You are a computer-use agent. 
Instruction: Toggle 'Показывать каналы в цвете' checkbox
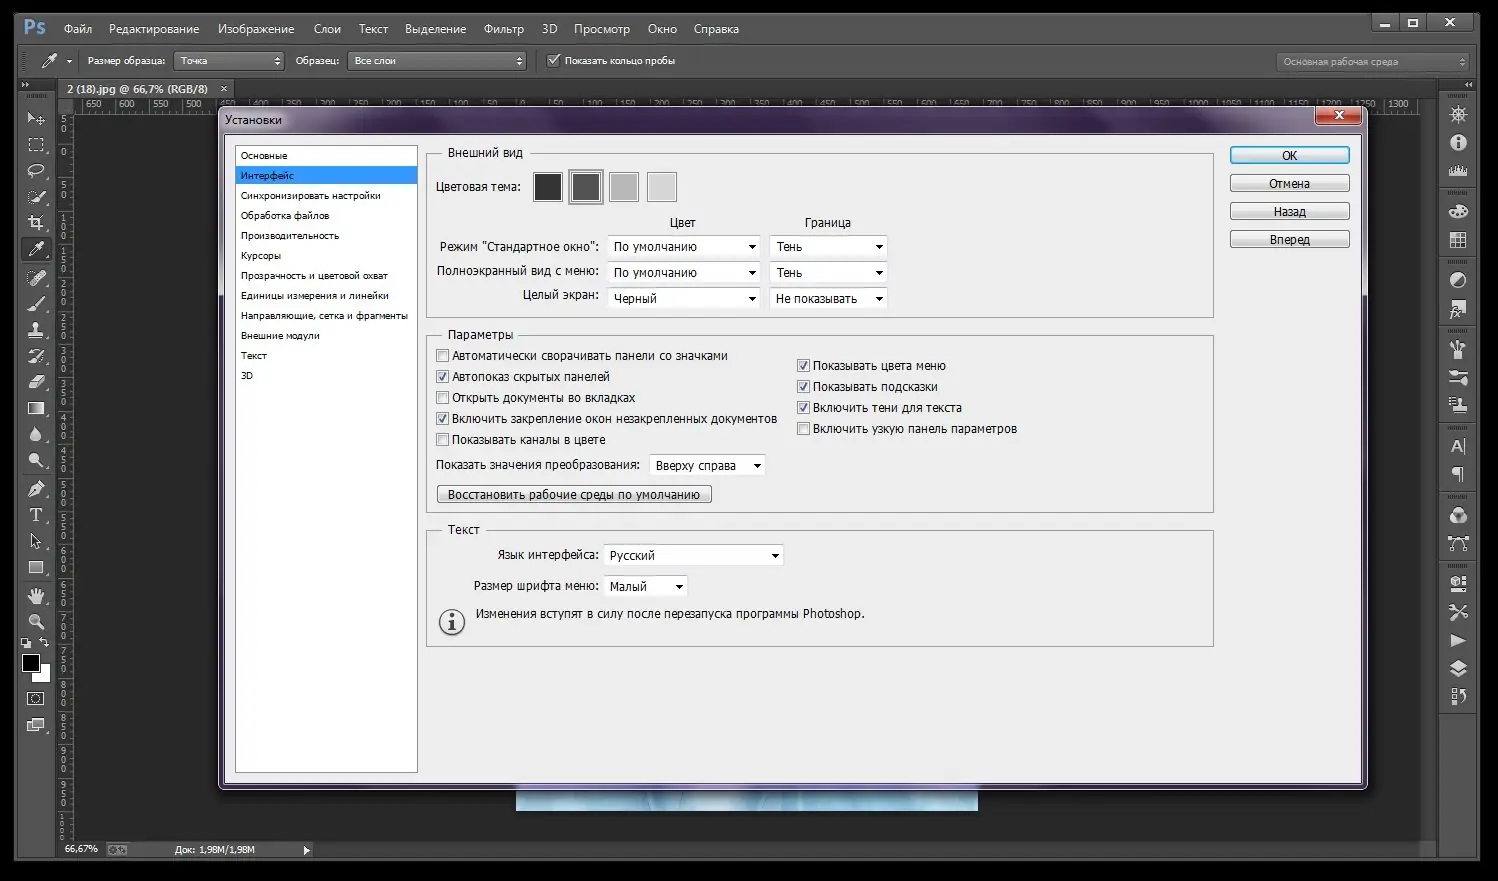443,440
